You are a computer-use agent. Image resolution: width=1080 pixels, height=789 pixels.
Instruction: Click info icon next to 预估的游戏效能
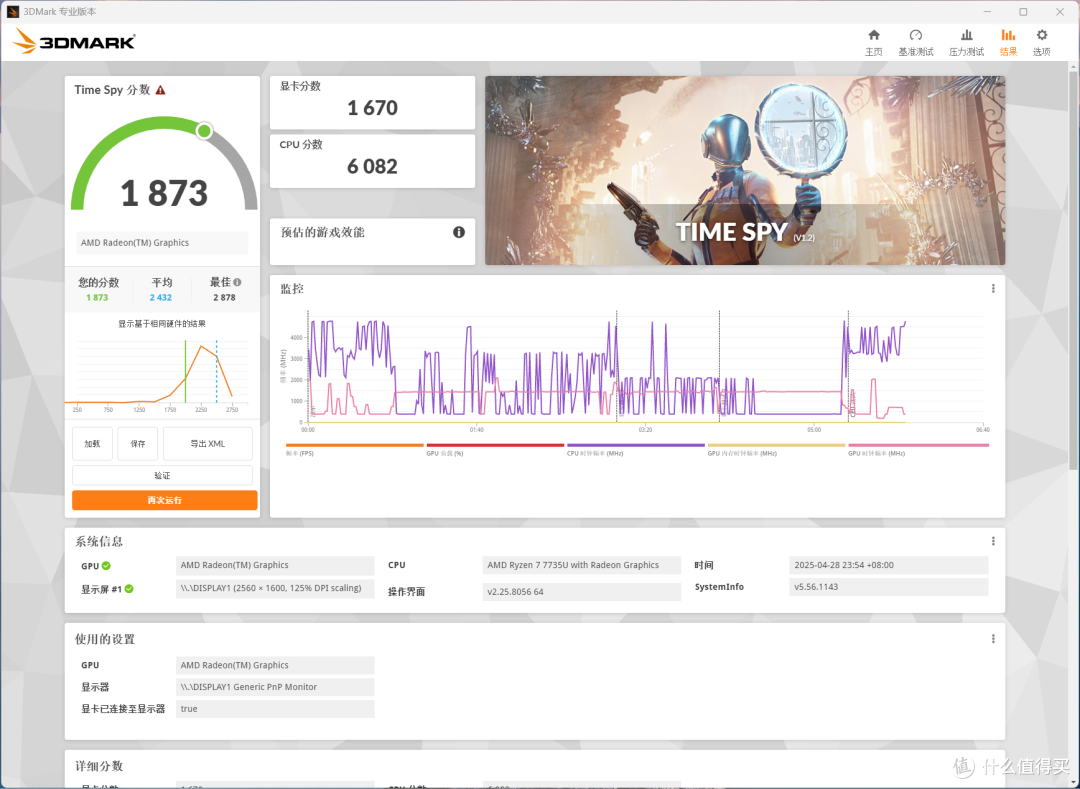pos(459,232)
